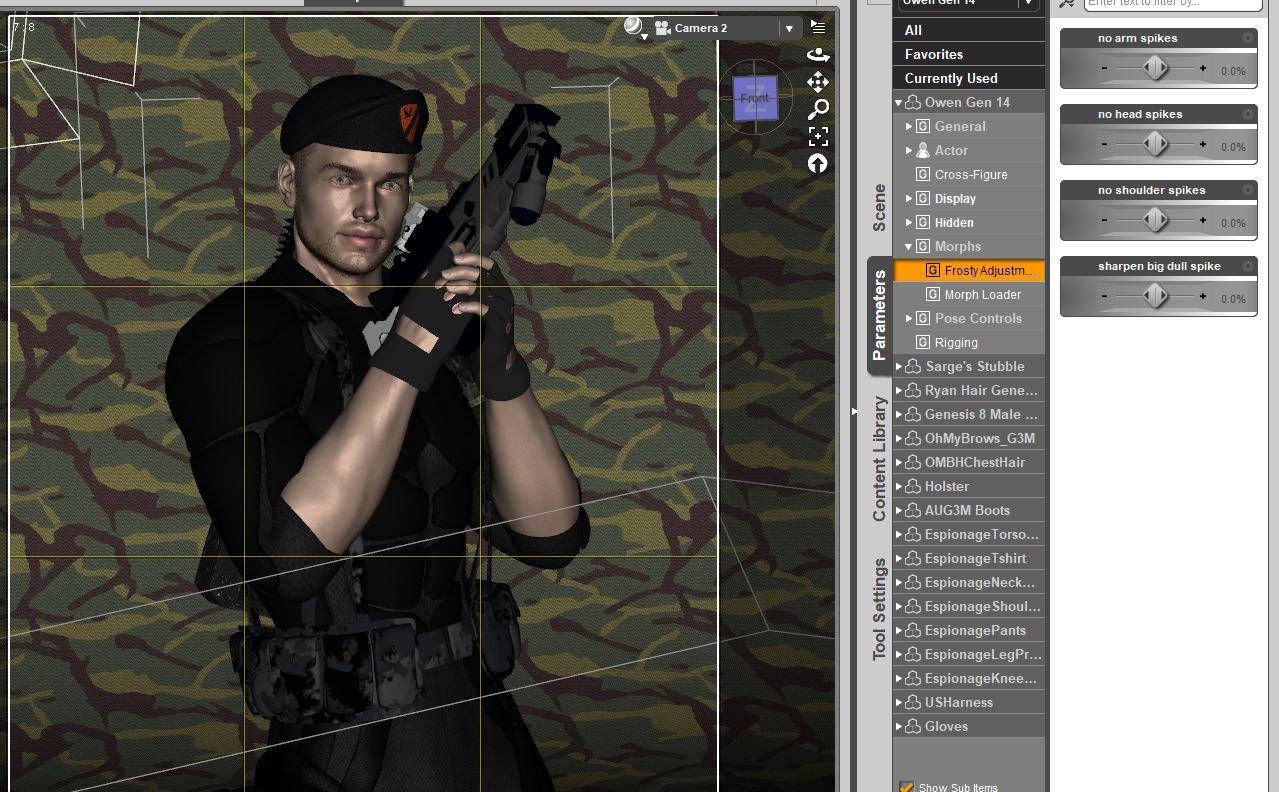Select the Currently Used filter category
Viewport: 1279px width, 792px height.
pos(969,78)
